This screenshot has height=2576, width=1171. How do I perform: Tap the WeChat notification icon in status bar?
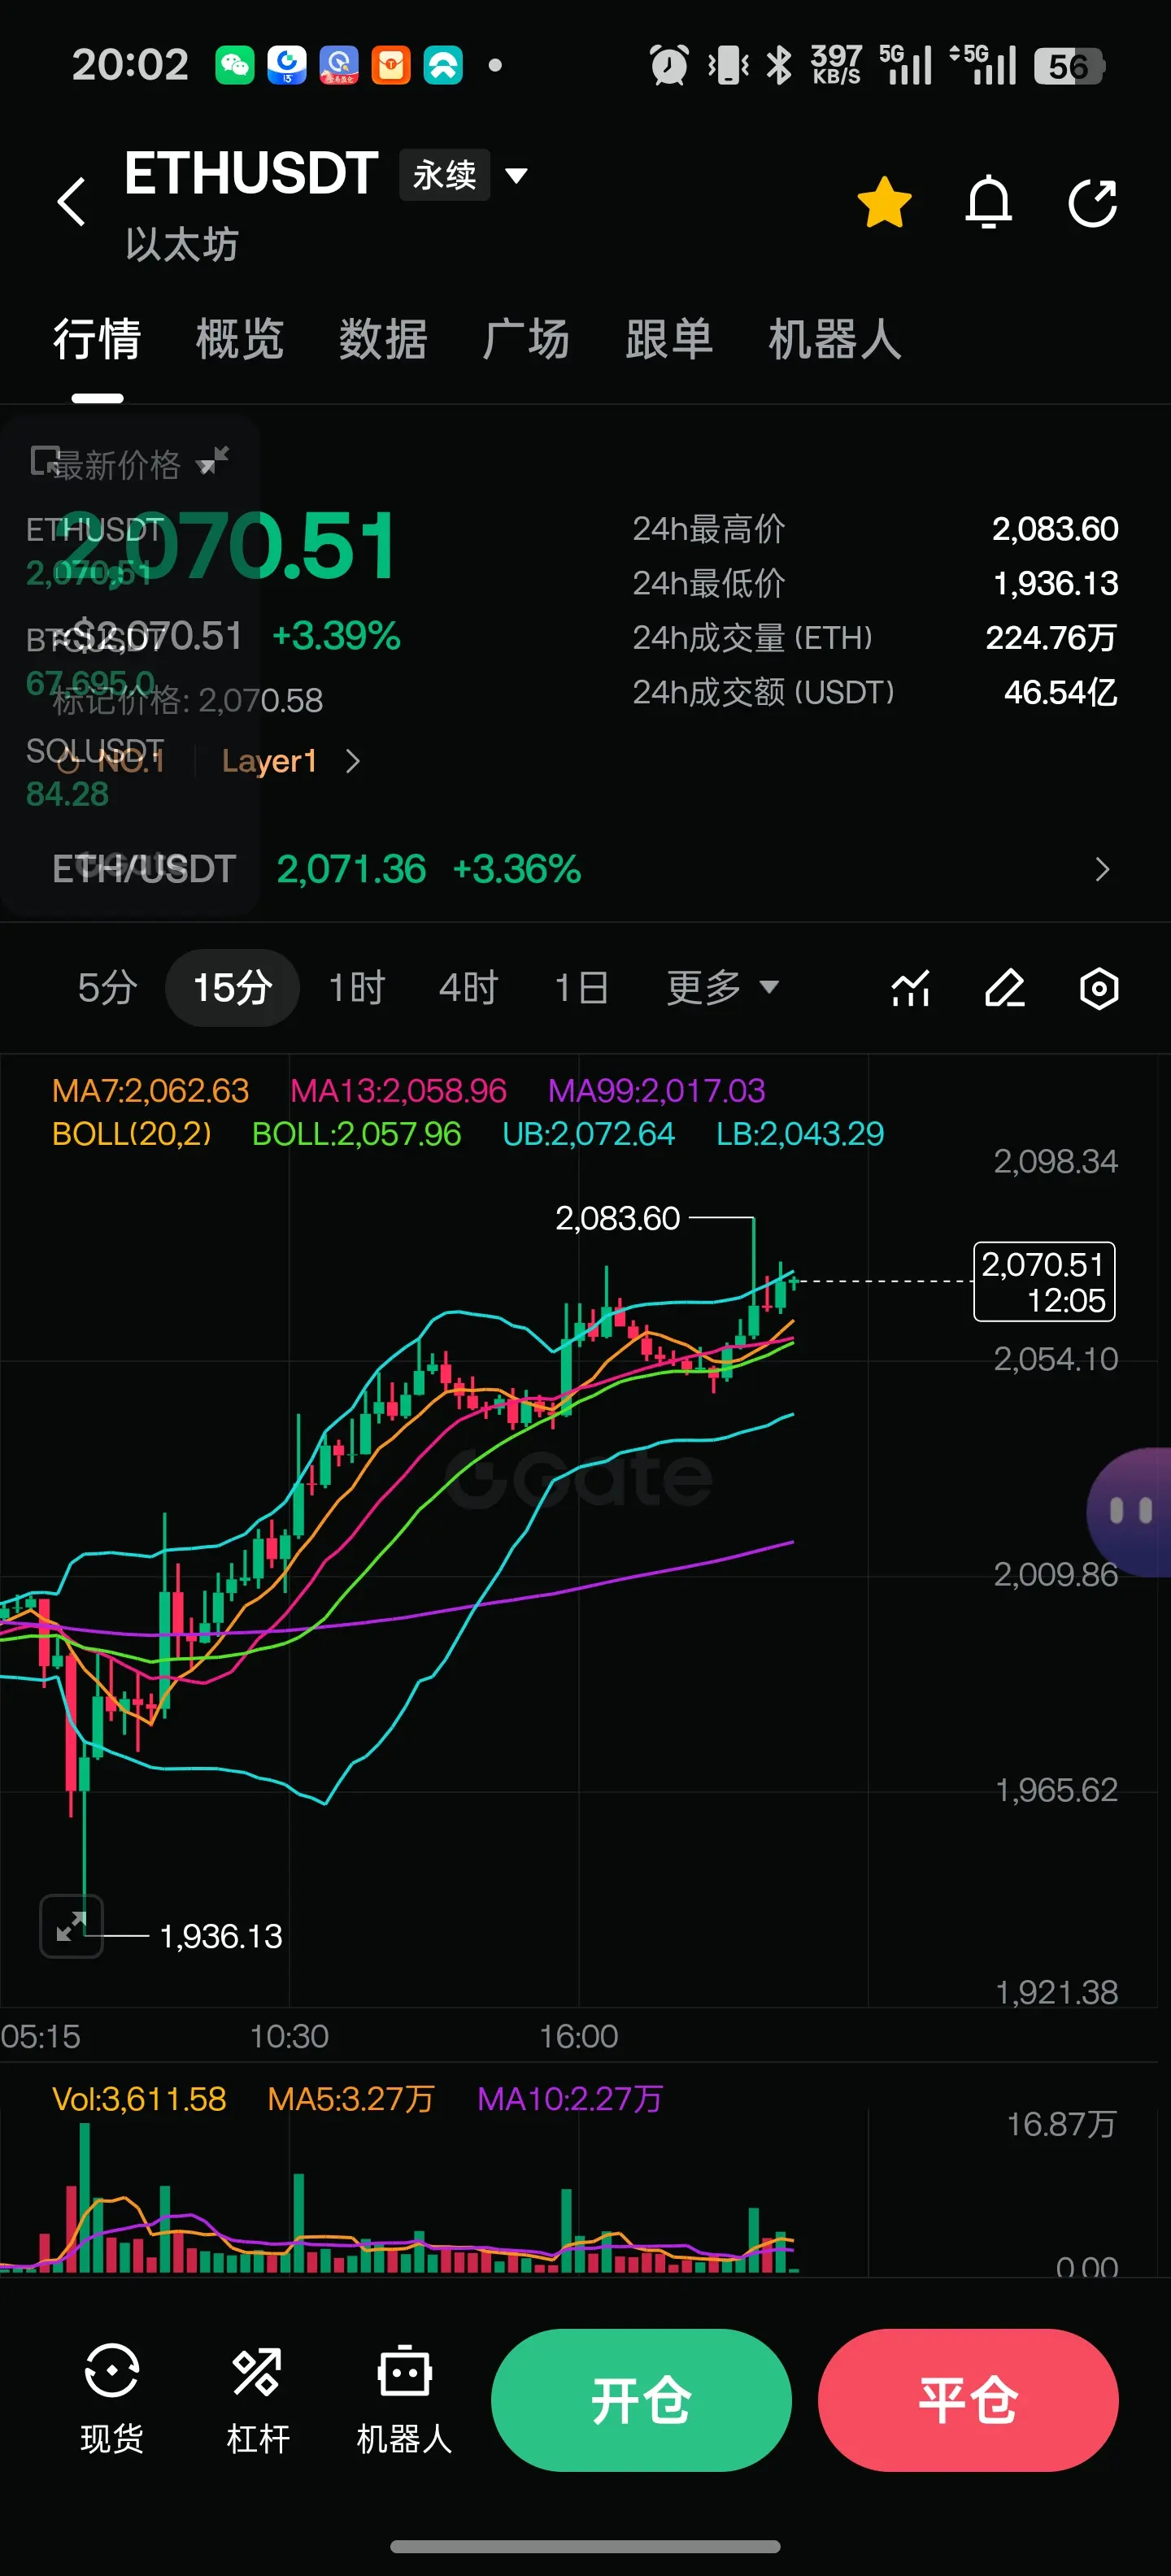[235, 66]
